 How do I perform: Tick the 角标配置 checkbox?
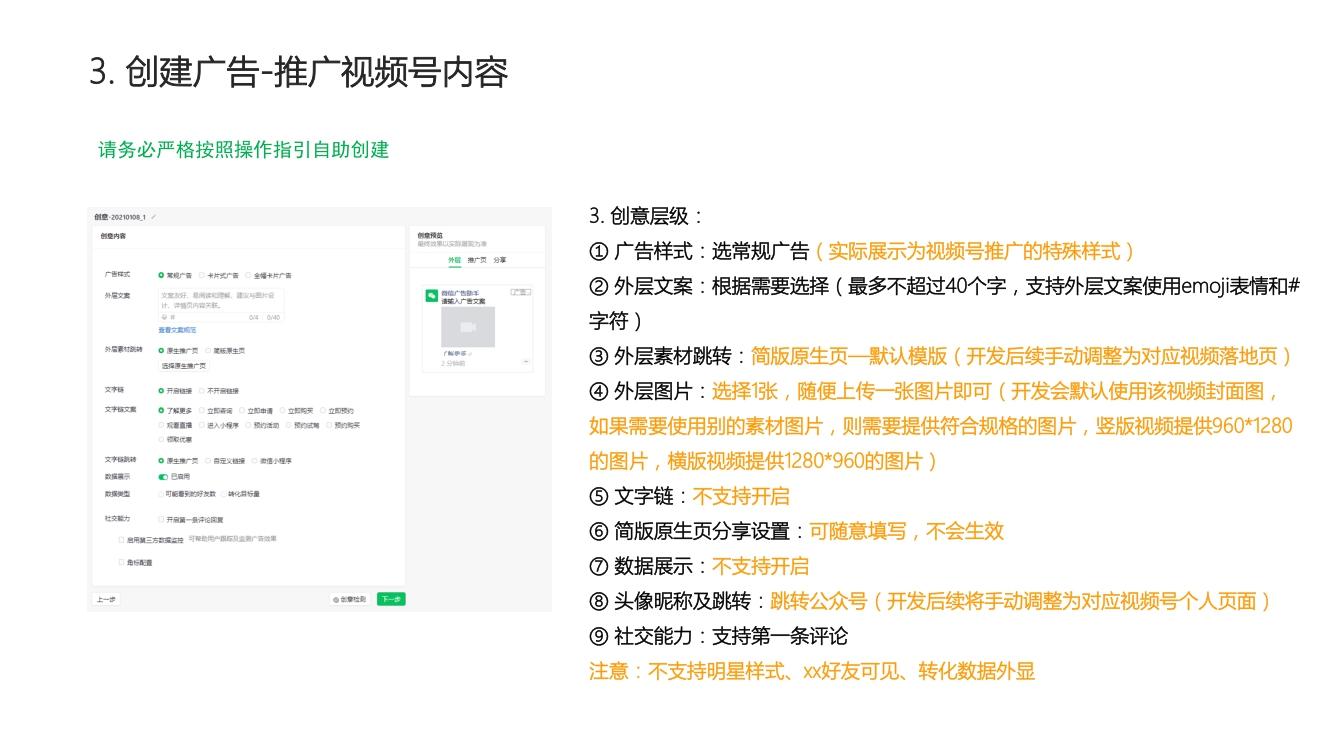click(122, 562)
